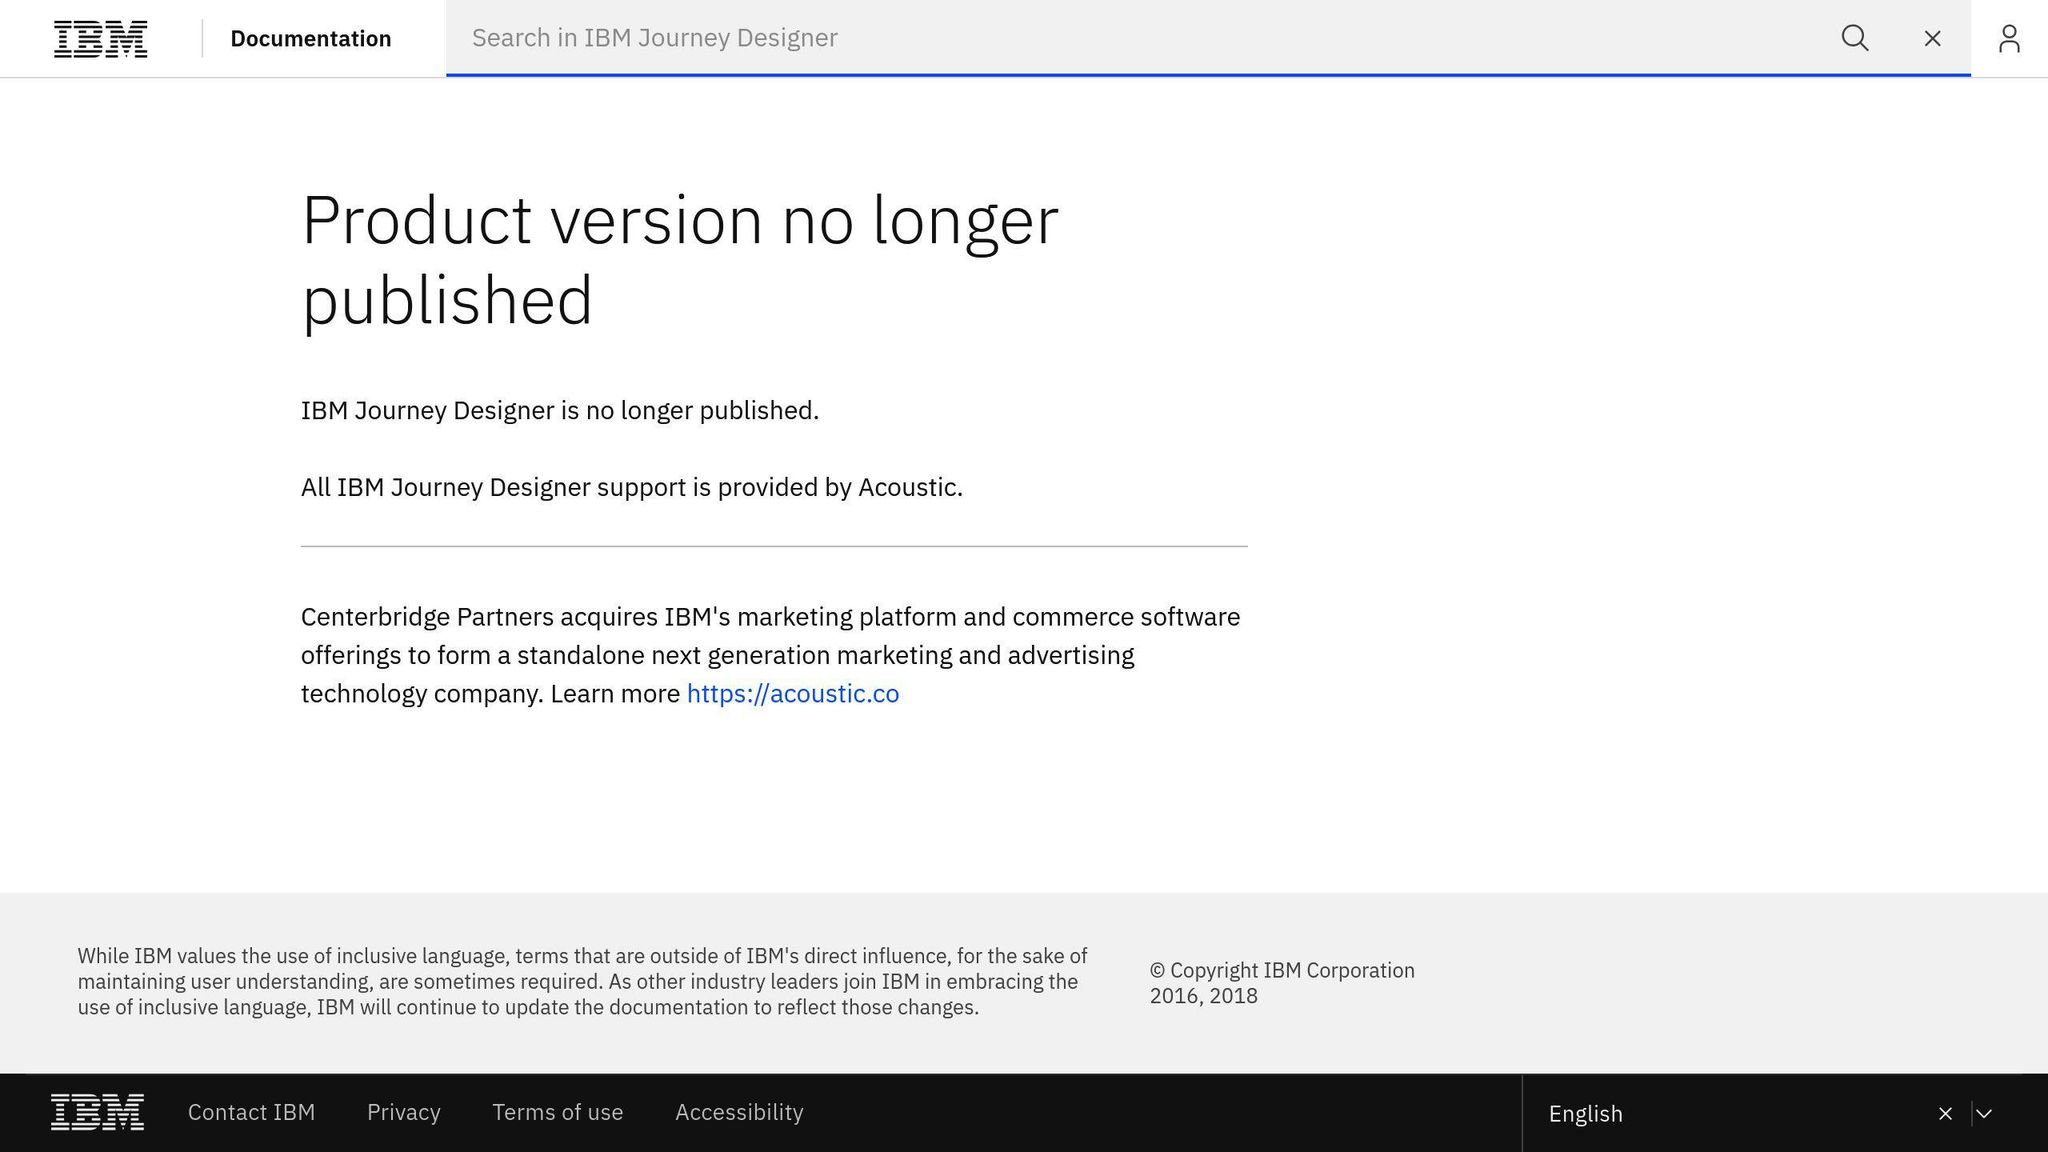Dismiss the language selector with the X icon
The image size is (2048, 1152).
1945,1113
